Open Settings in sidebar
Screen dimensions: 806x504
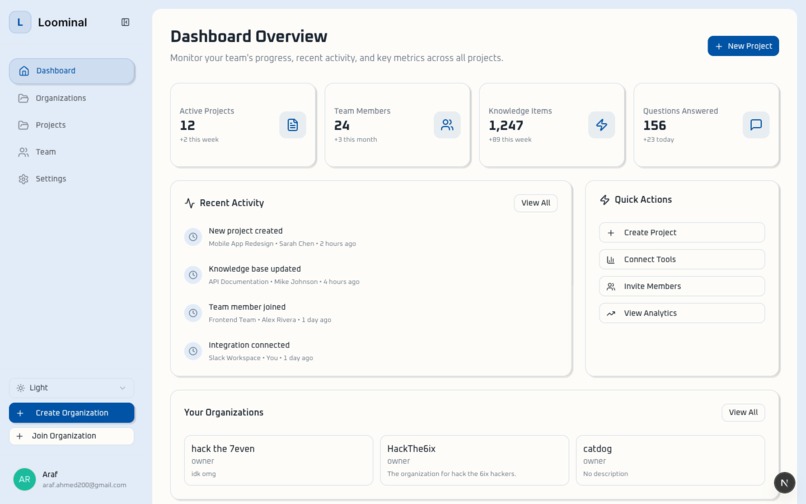tap(72, 179)
